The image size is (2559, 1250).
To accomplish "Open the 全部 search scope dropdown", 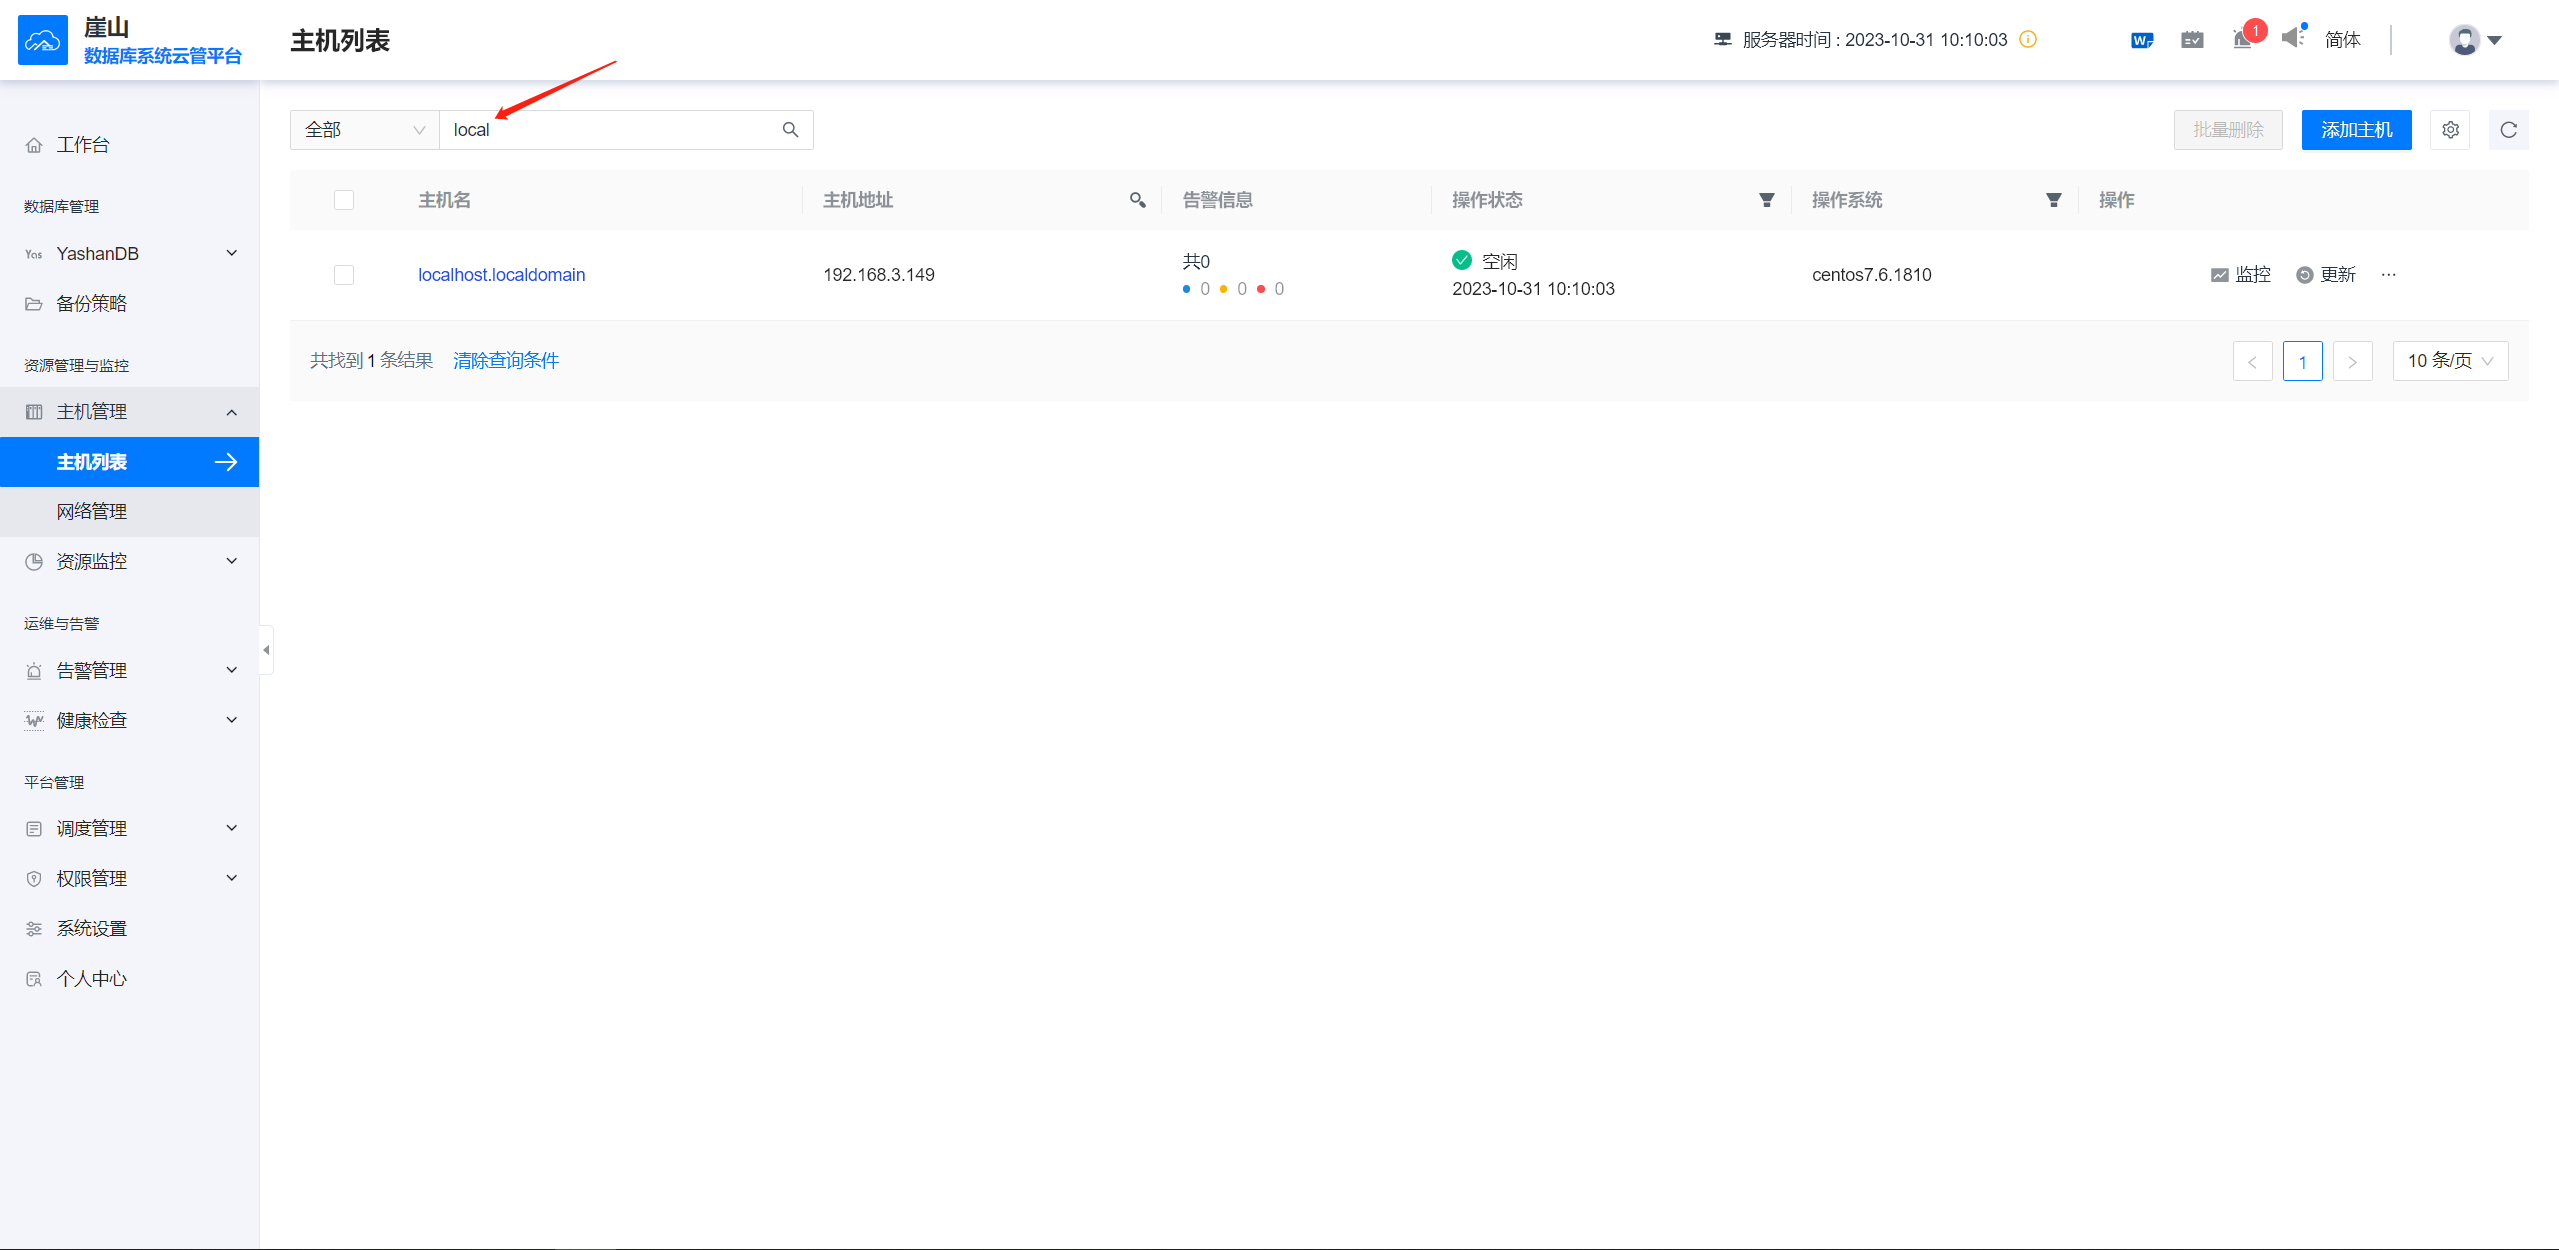I will click(364, 130).
